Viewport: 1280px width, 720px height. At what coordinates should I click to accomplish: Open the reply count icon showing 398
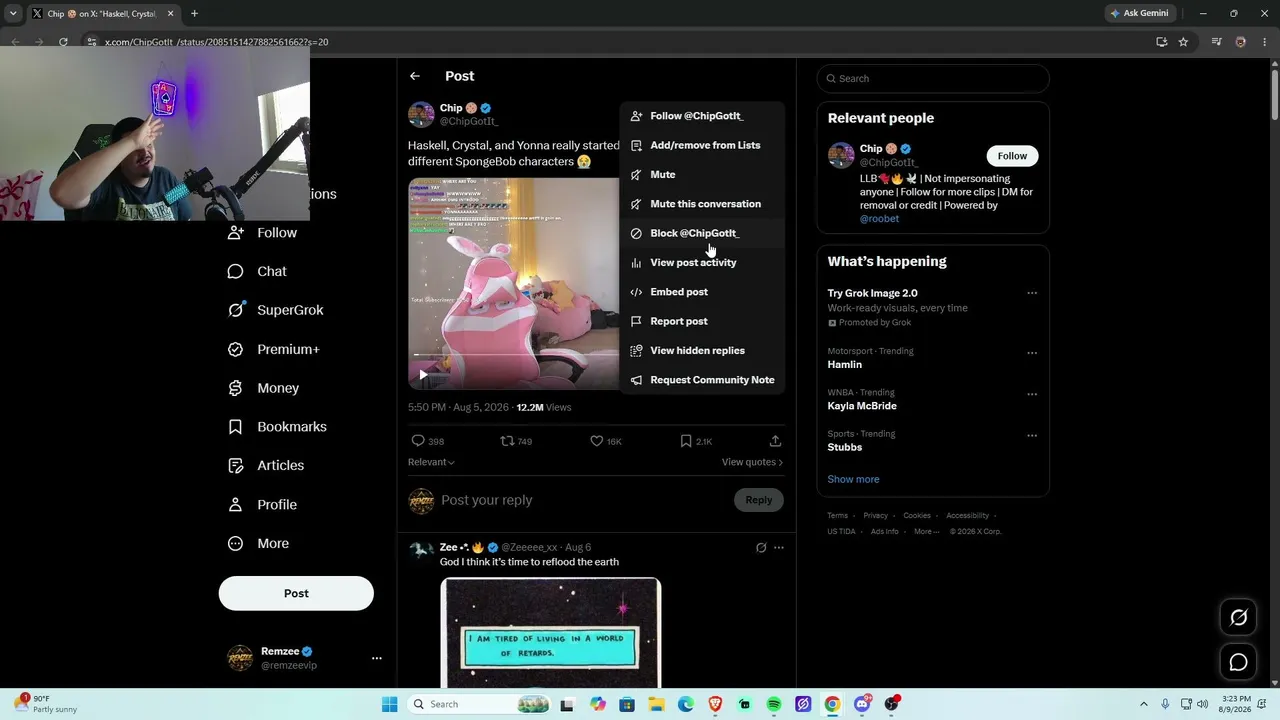point(418,441)
